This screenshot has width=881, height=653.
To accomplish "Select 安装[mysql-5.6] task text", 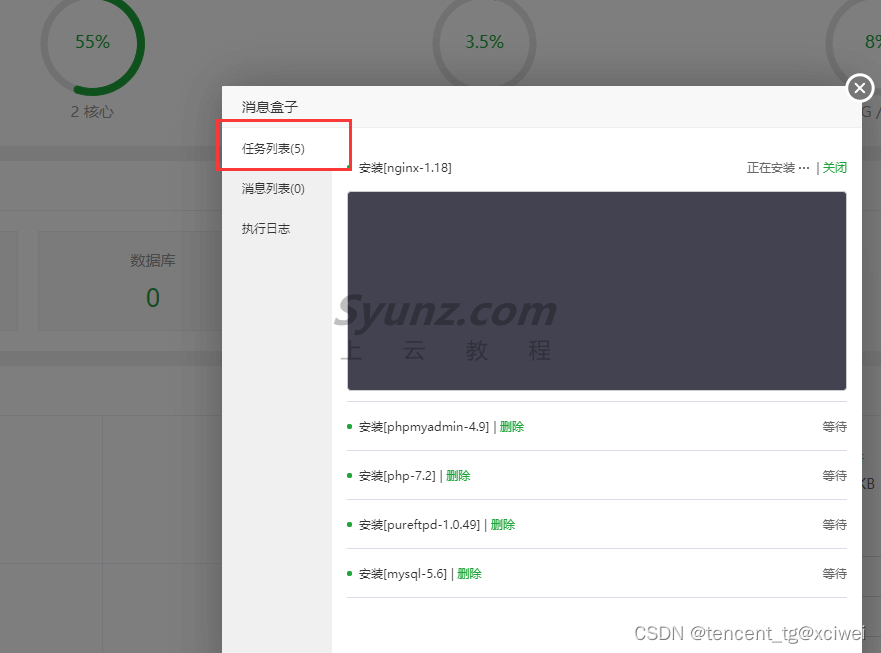I will 403,574.
